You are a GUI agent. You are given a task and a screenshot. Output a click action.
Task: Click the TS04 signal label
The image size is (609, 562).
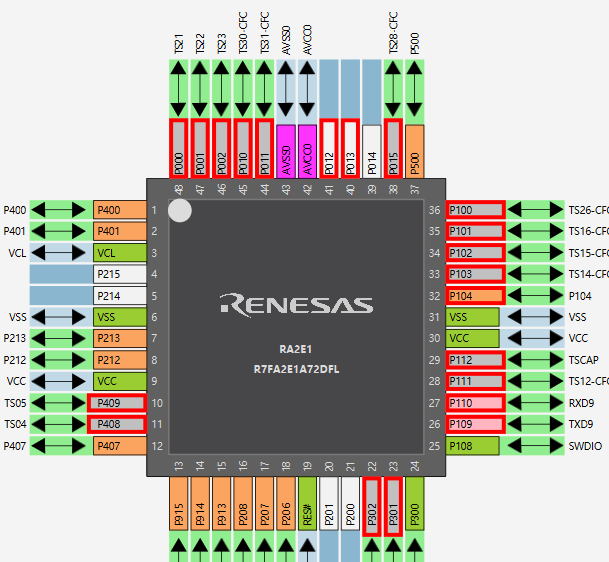[16, 424]
